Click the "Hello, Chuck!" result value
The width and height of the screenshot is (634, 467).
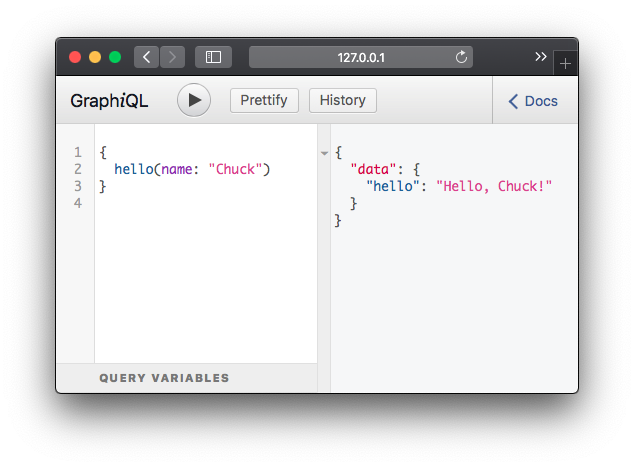pos(494,186)
